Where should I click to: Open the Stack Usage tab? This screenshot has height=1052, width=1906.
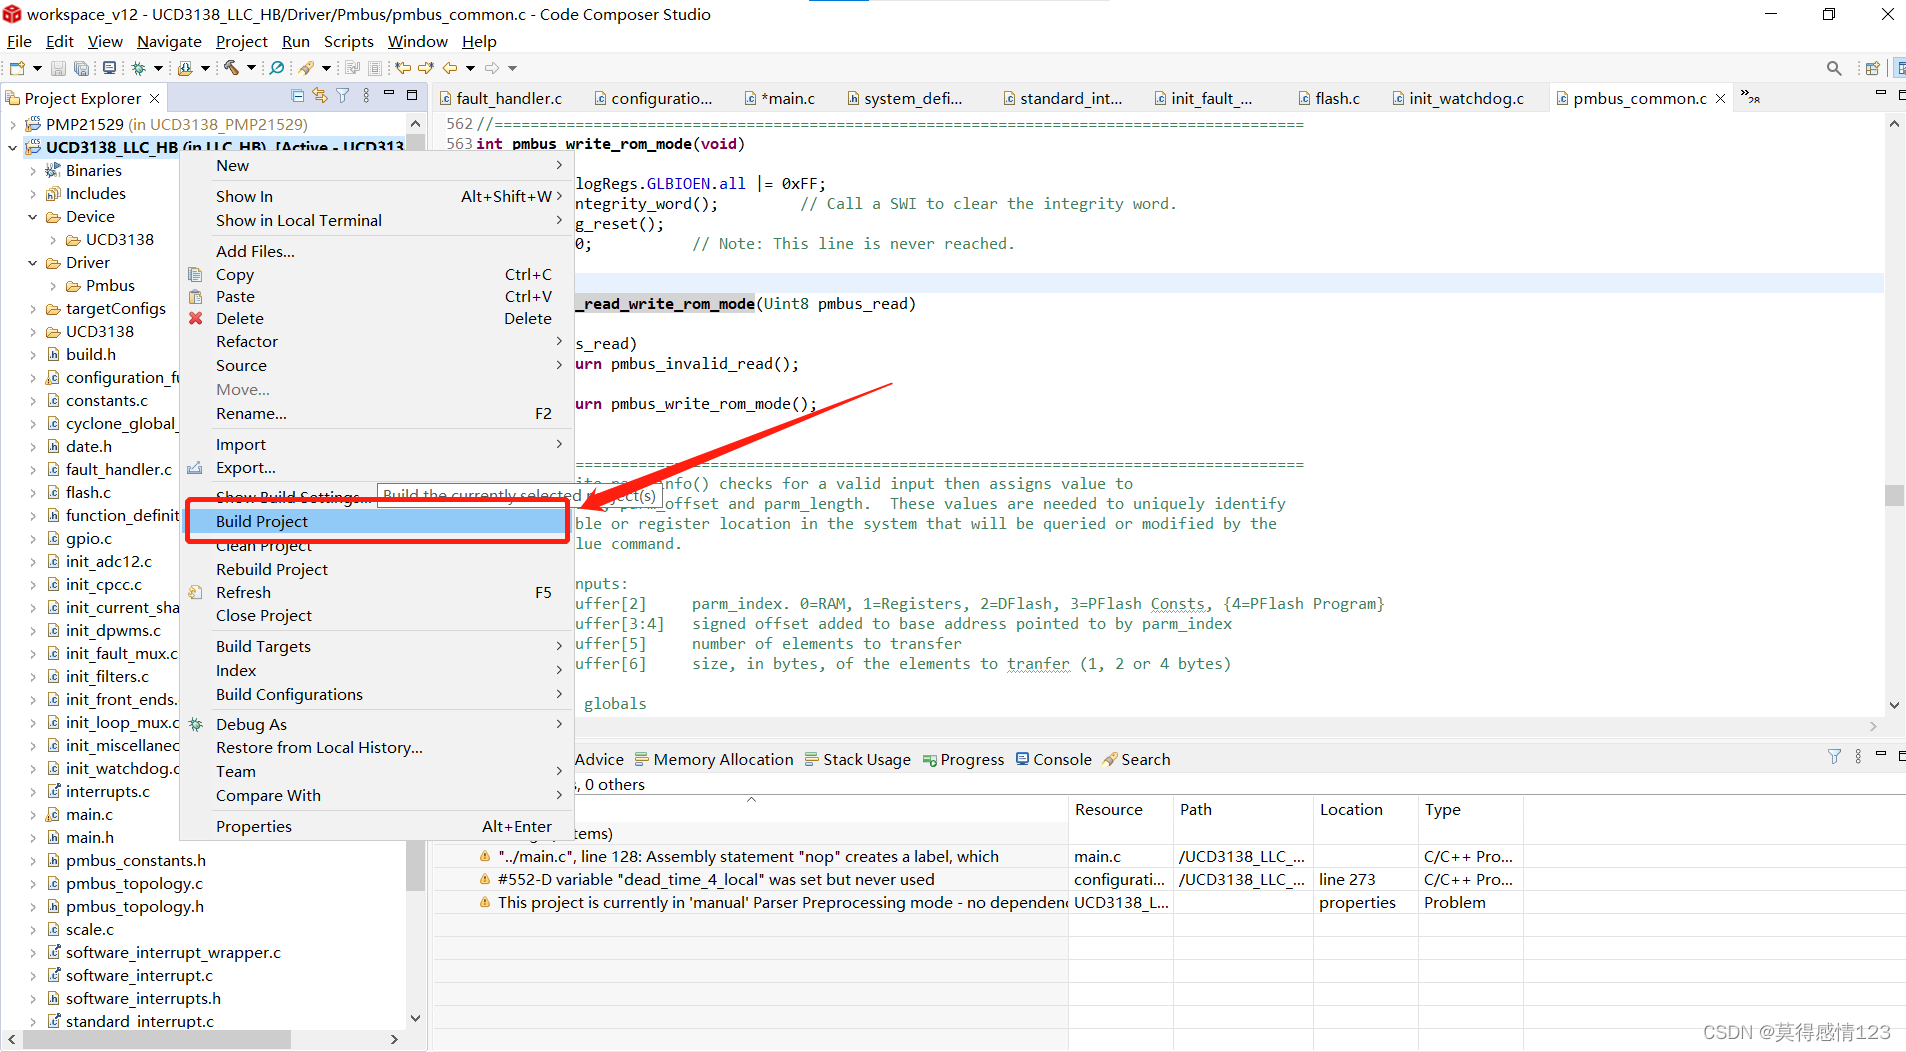point(857,759)
